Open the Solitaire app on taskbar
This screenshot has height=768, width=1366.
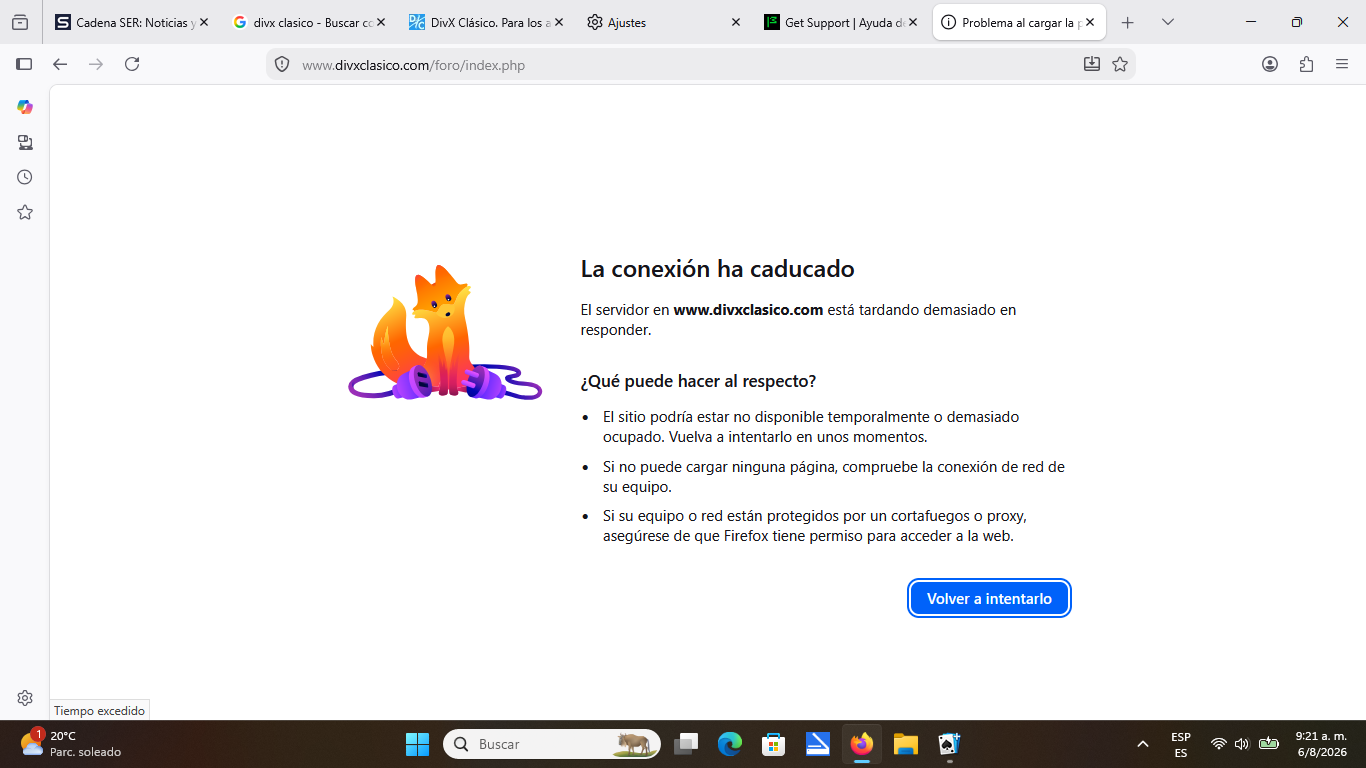(x=949, y=744)
